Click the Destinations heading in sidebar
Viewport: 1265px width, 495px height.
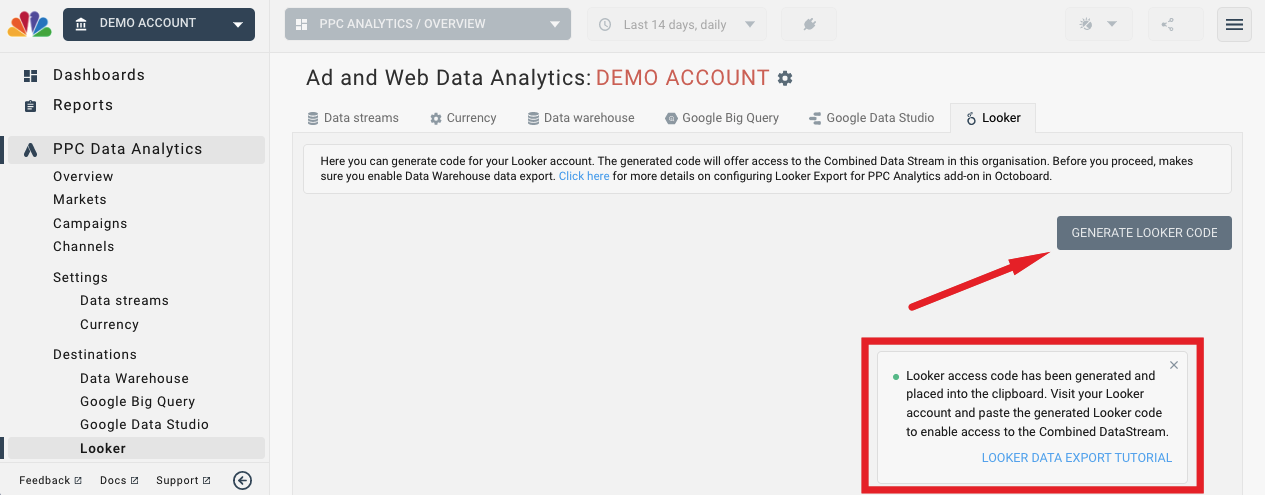click(x=95, y=354)
